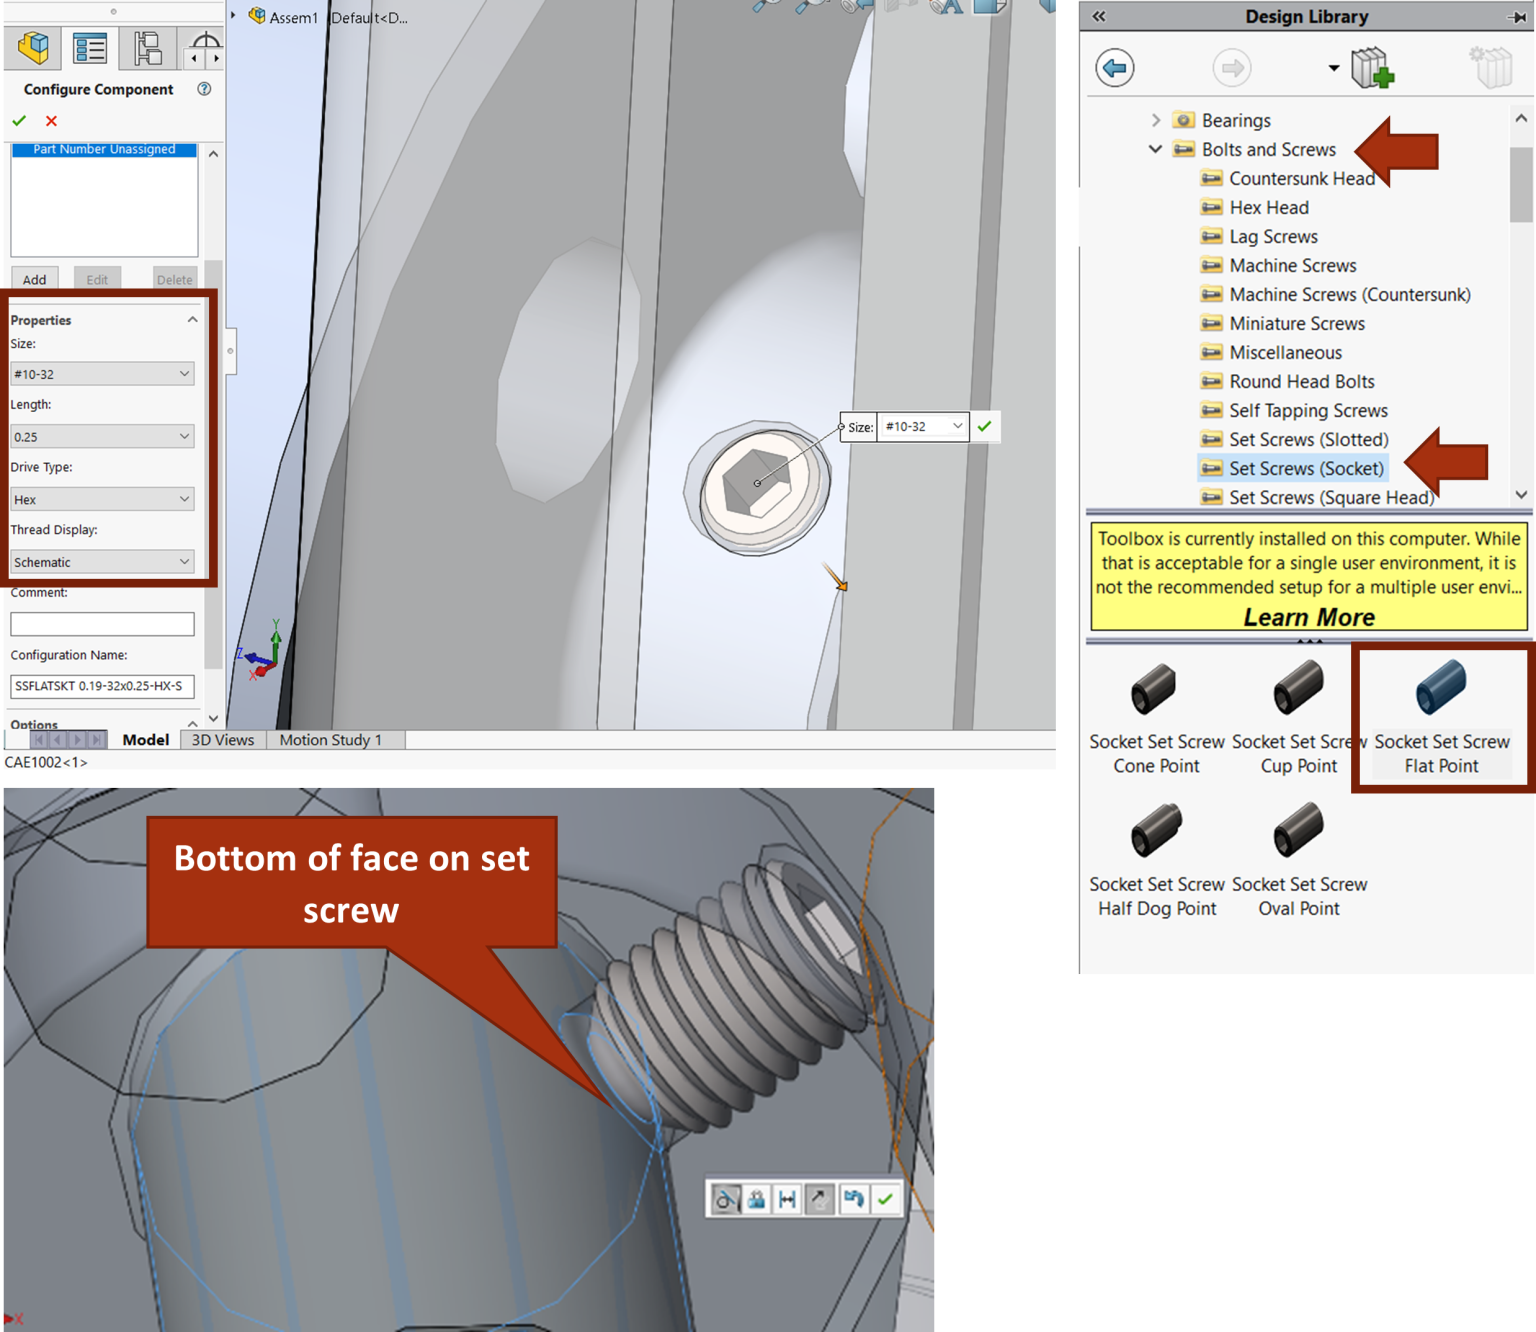1536x1332 pixels.
Task: Open the 3D Views tab
Action: pyautogui.click(x=221, y=740)
